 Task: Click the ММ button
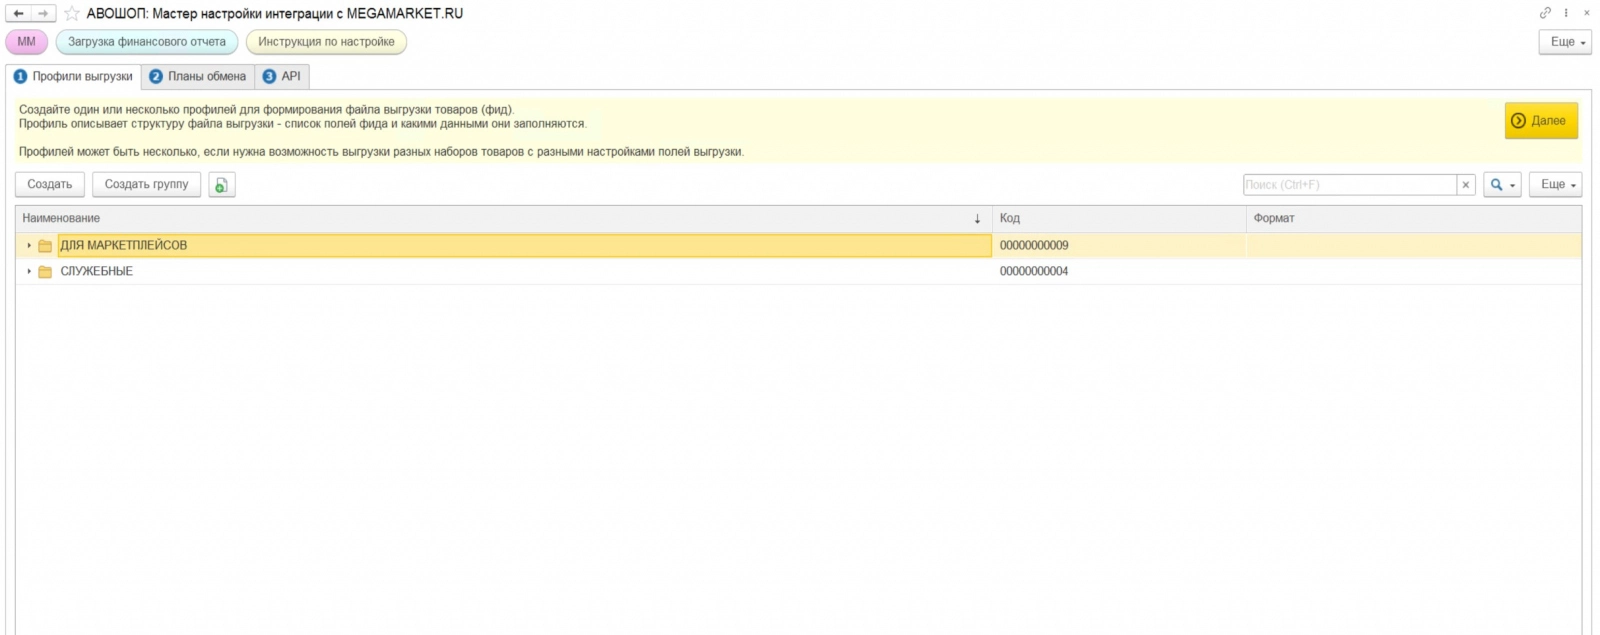click(27, 42)
